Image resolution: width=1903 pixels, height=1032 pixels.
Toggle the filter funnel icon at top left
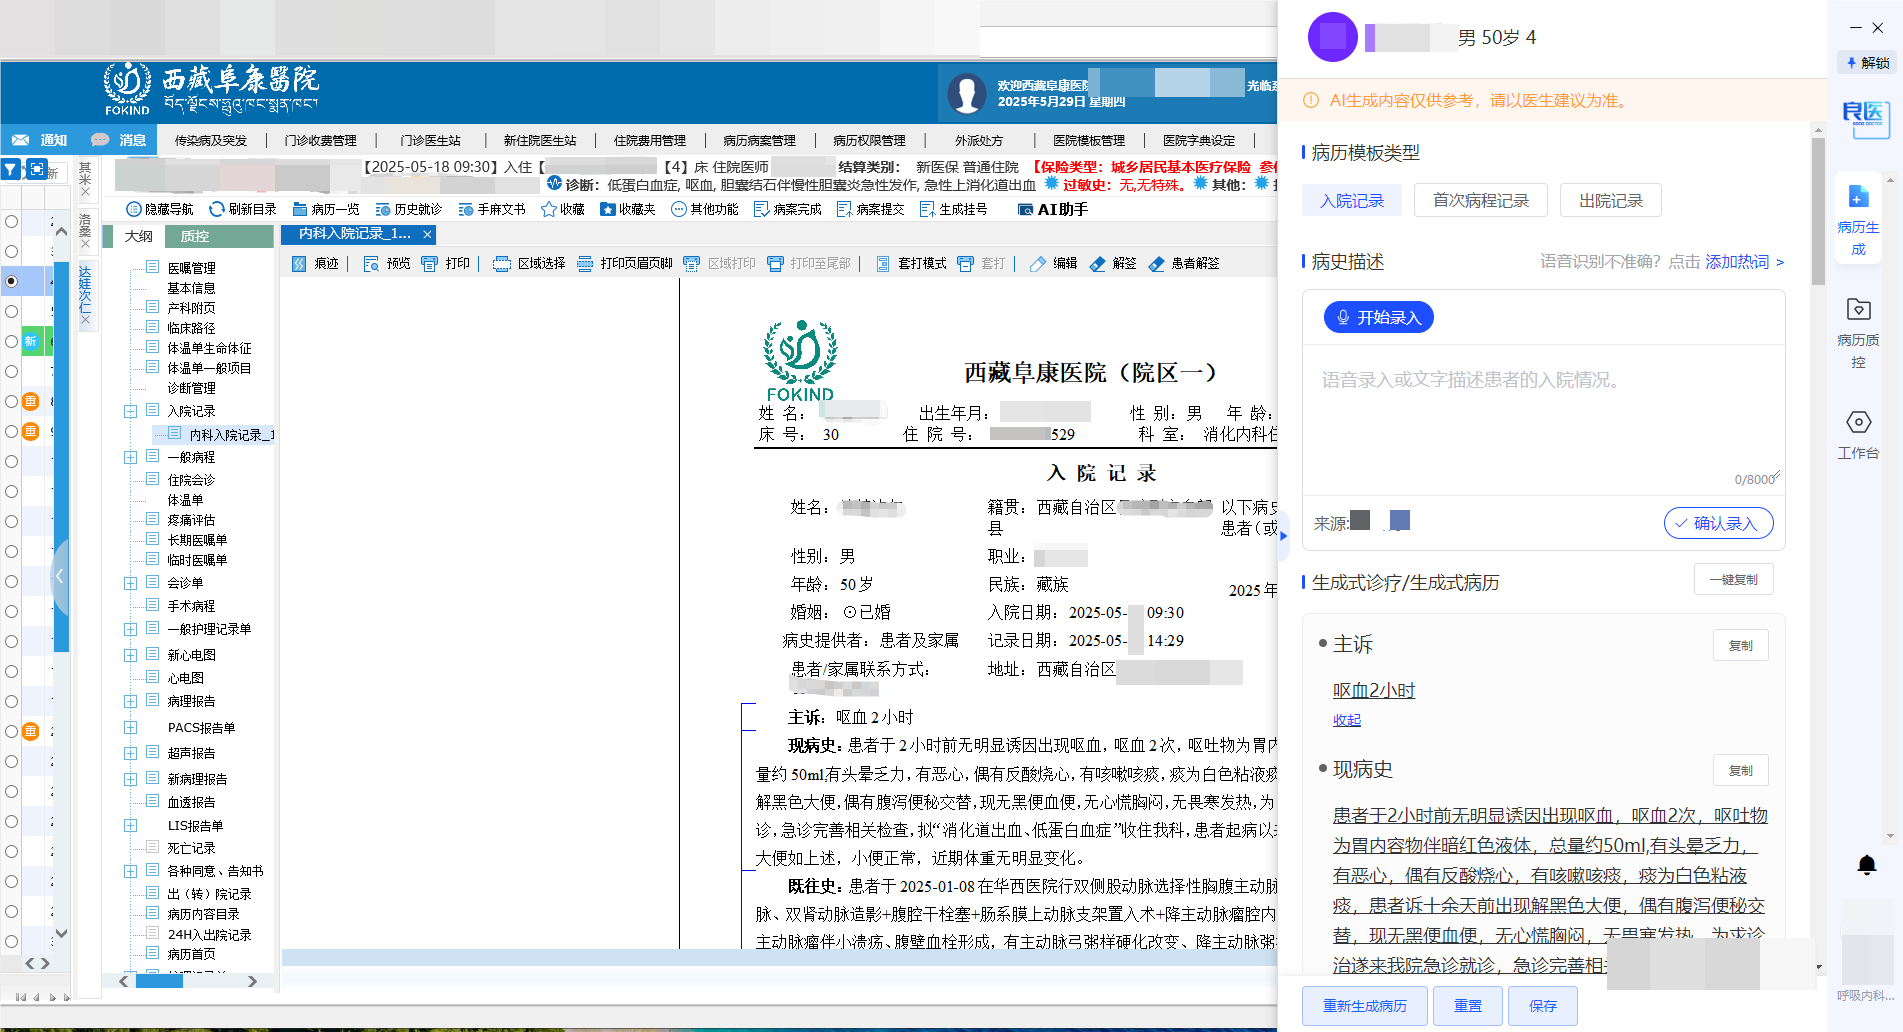point(11,169)
